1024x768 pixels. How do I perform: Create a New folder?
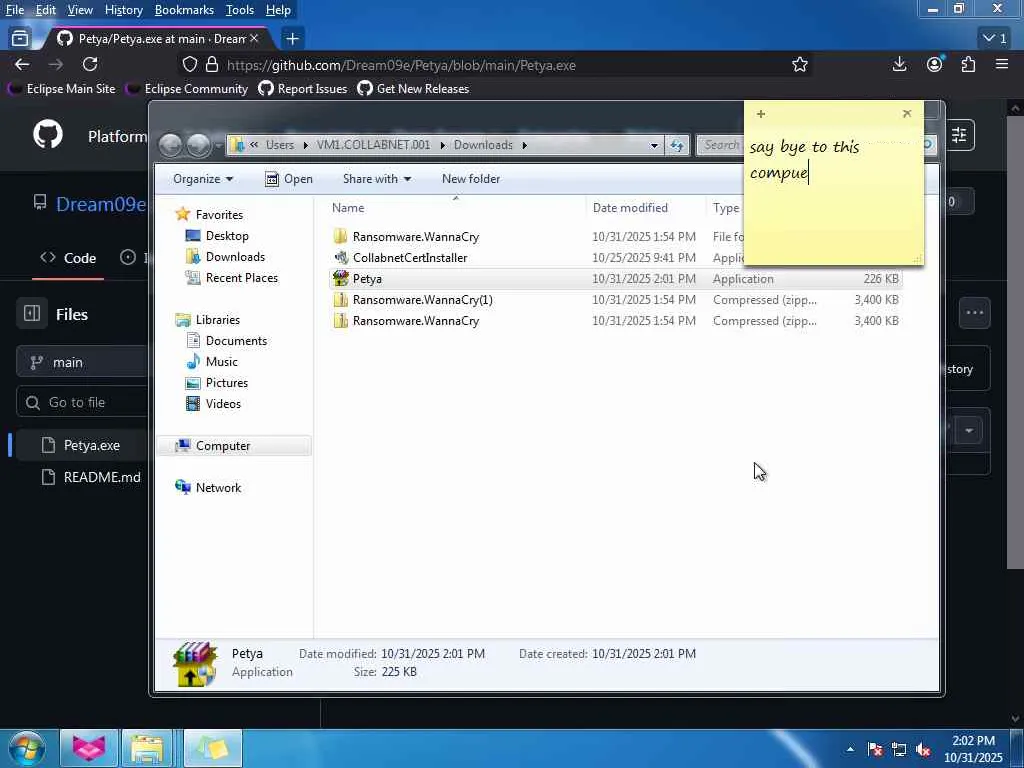point(471,179)
